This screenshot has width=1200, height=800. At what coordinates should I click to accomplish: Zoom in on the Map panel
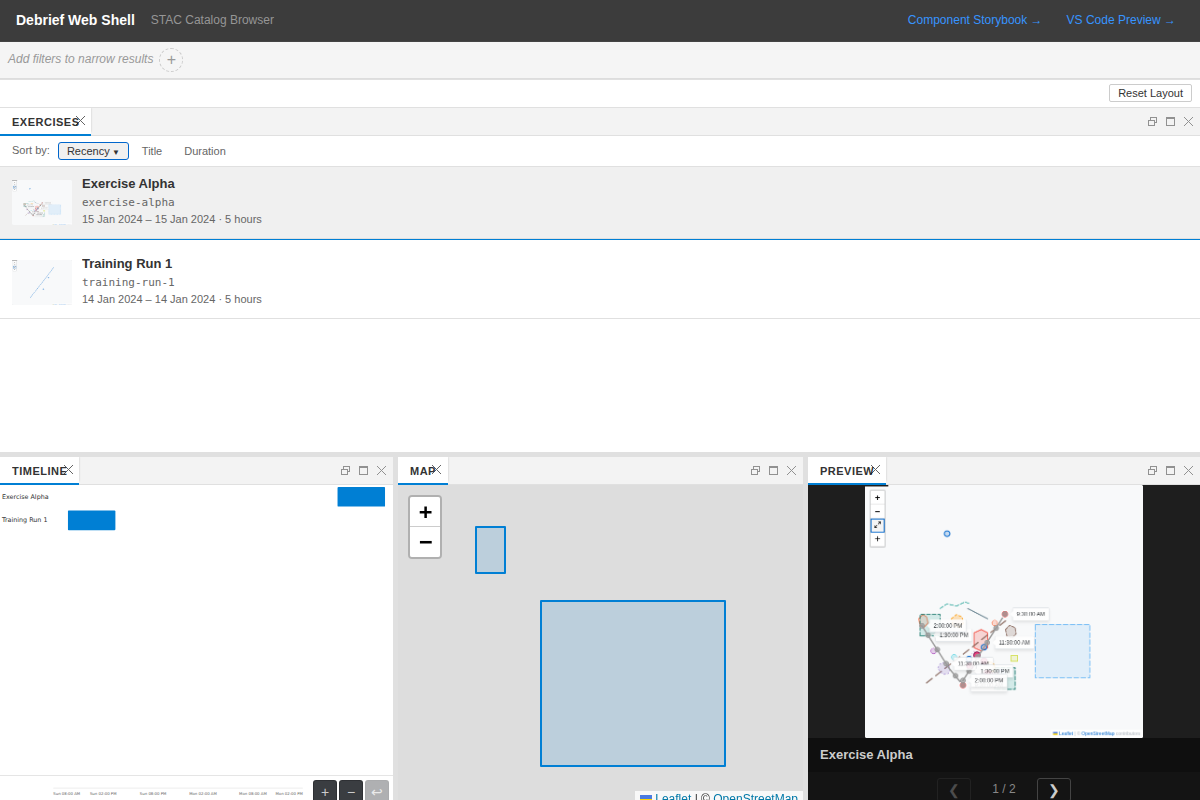coord(425,511)
